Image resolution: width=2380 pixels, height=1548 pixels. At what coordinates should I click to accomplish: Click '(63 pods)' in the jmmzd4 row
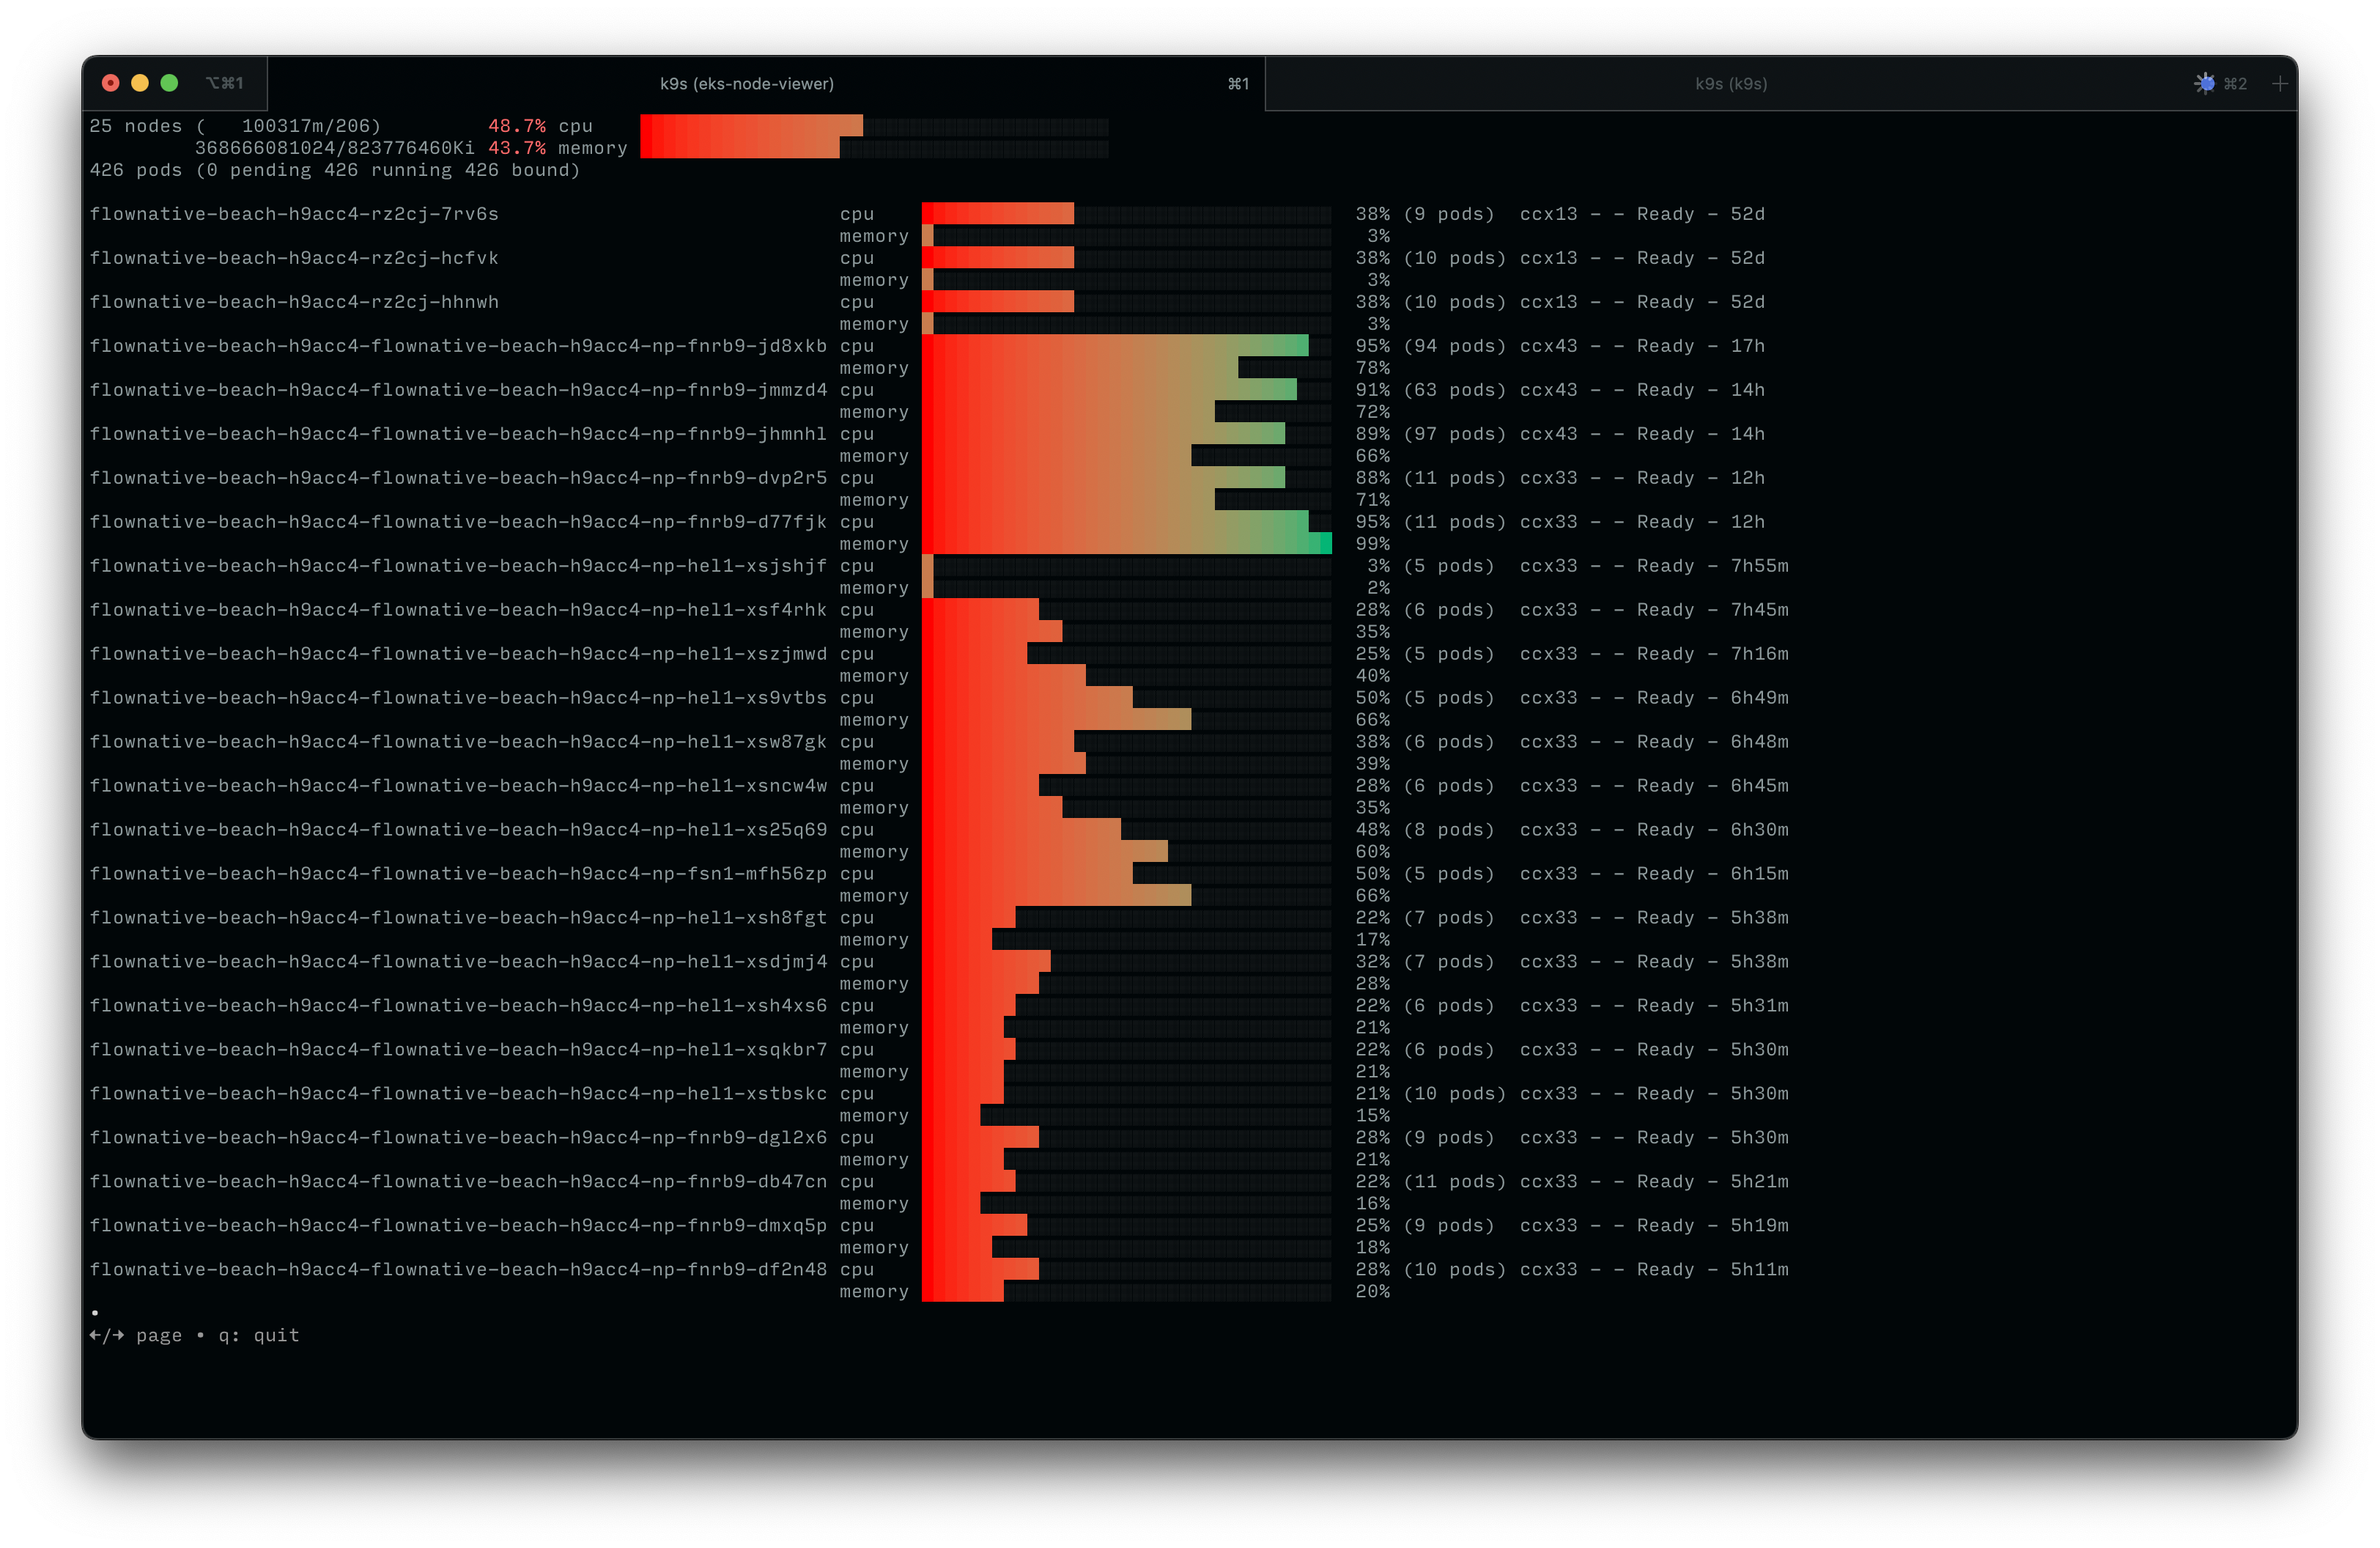(x=1454, y=390)
